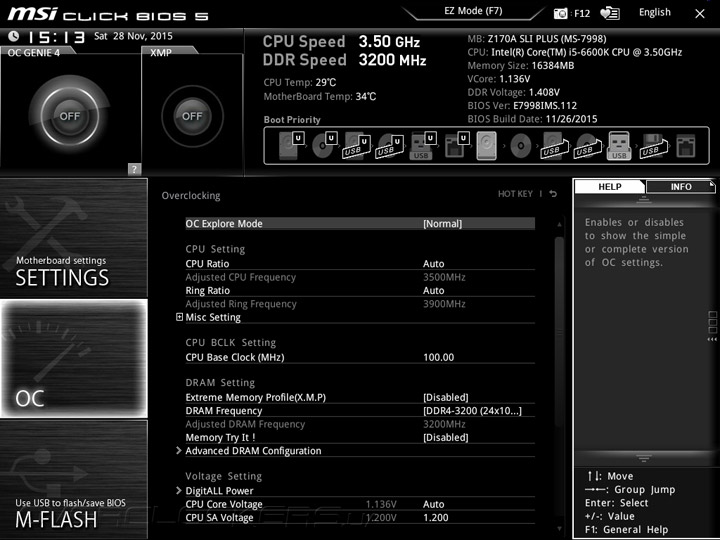Switch to EZ Mode (F7)
This screenshot has height=540, width=720.
click(x=473, y=11)
